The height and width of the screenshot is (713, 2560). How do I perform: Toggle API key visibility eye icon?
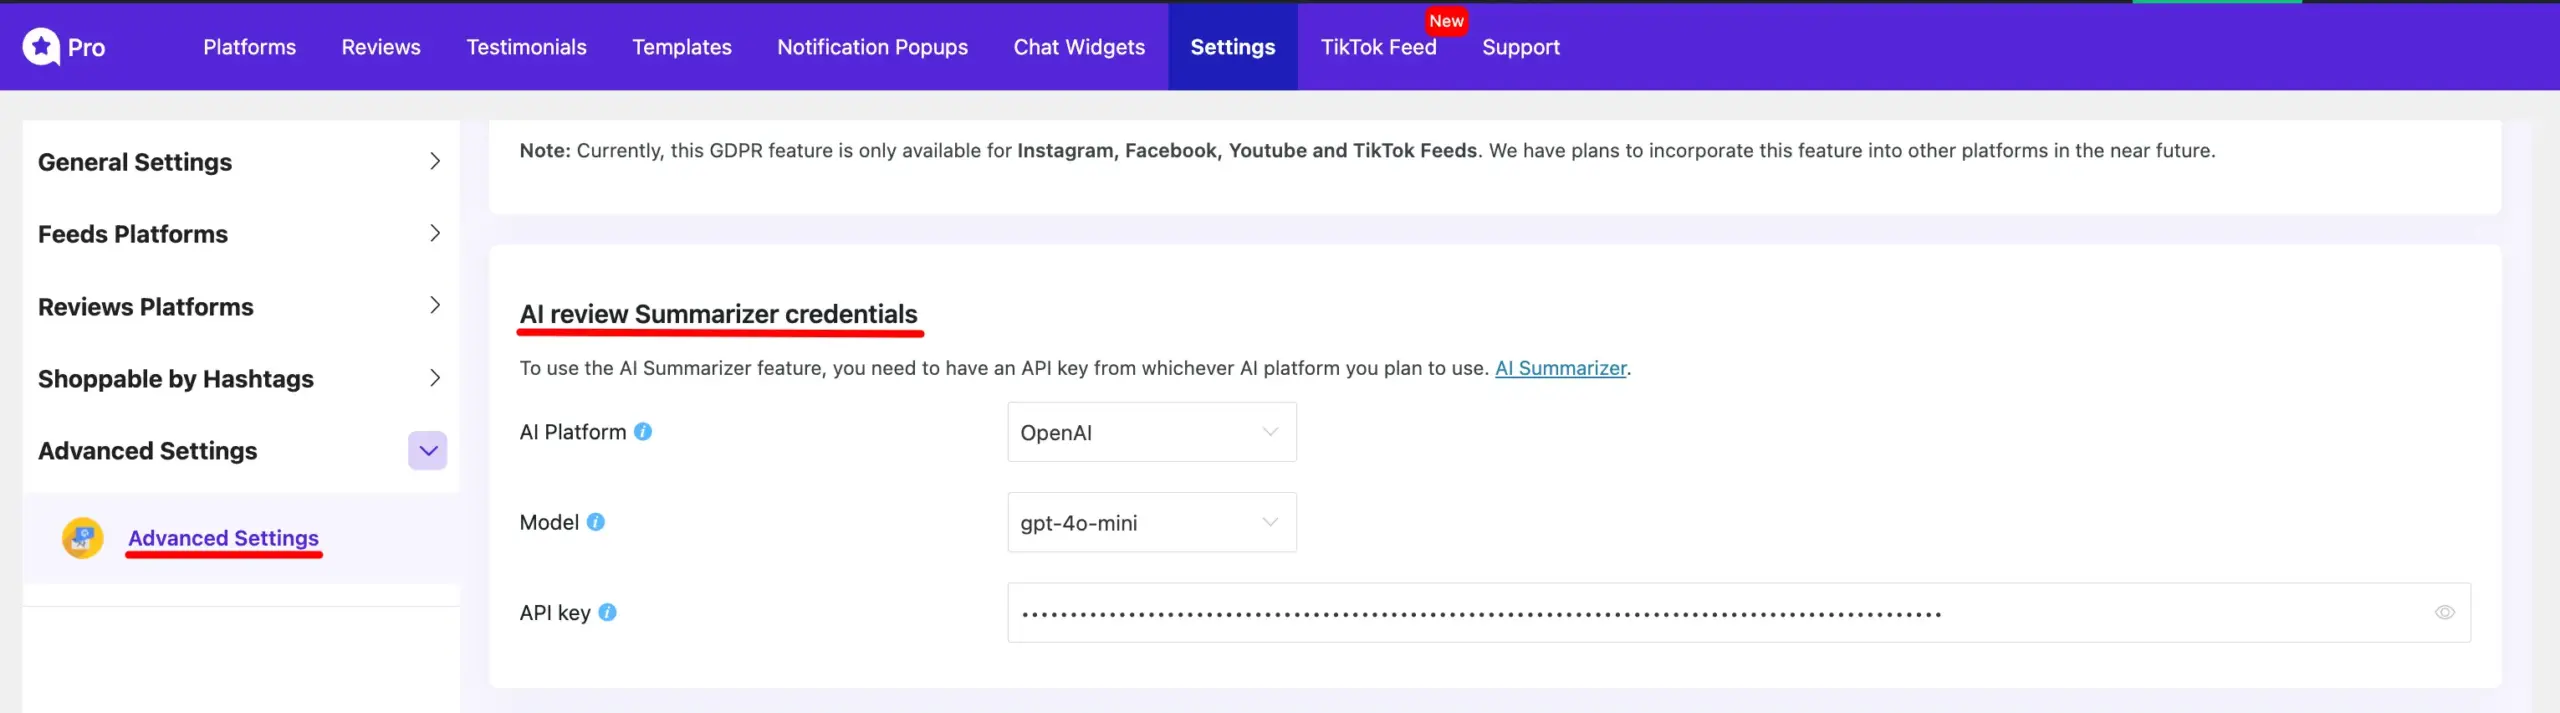[2444, 612]
